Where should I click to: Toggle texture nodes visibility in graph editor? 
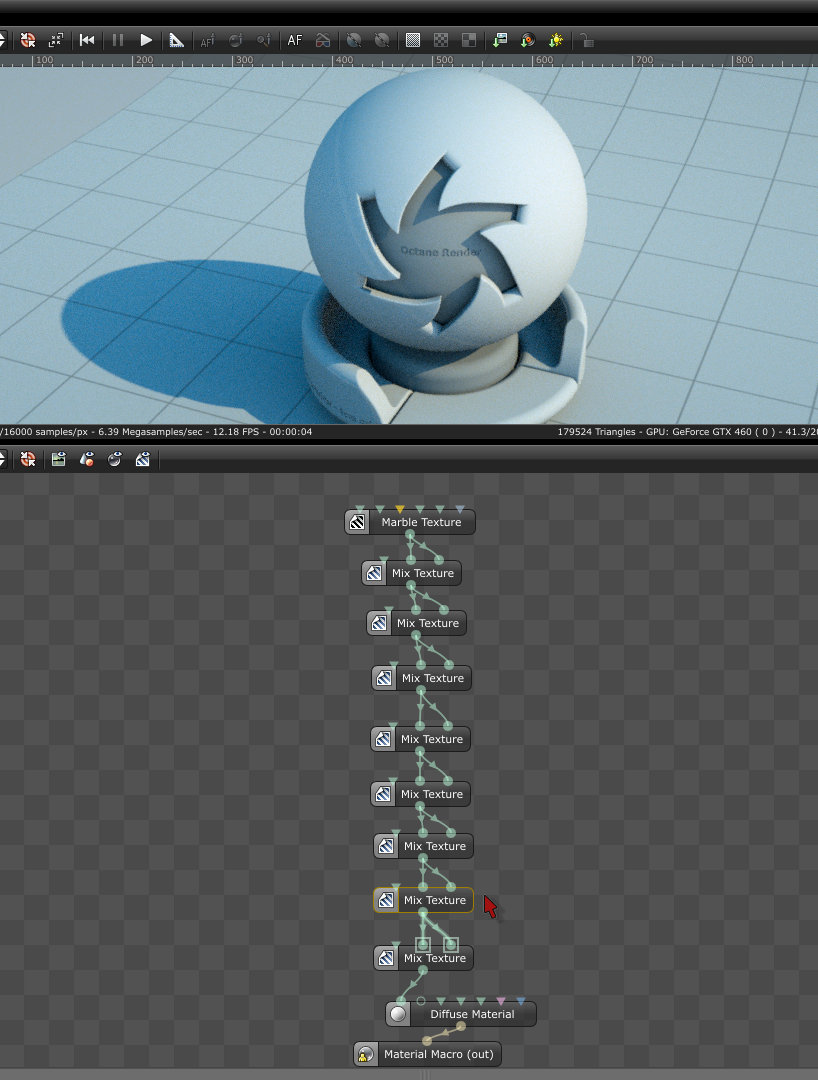click(143, 459)
